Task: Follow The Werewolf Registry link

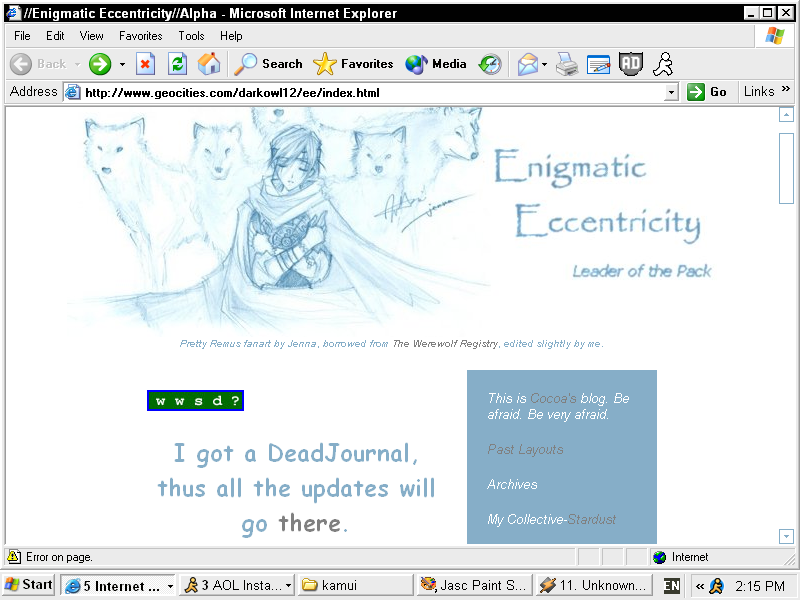Action: tap(445, 344)
